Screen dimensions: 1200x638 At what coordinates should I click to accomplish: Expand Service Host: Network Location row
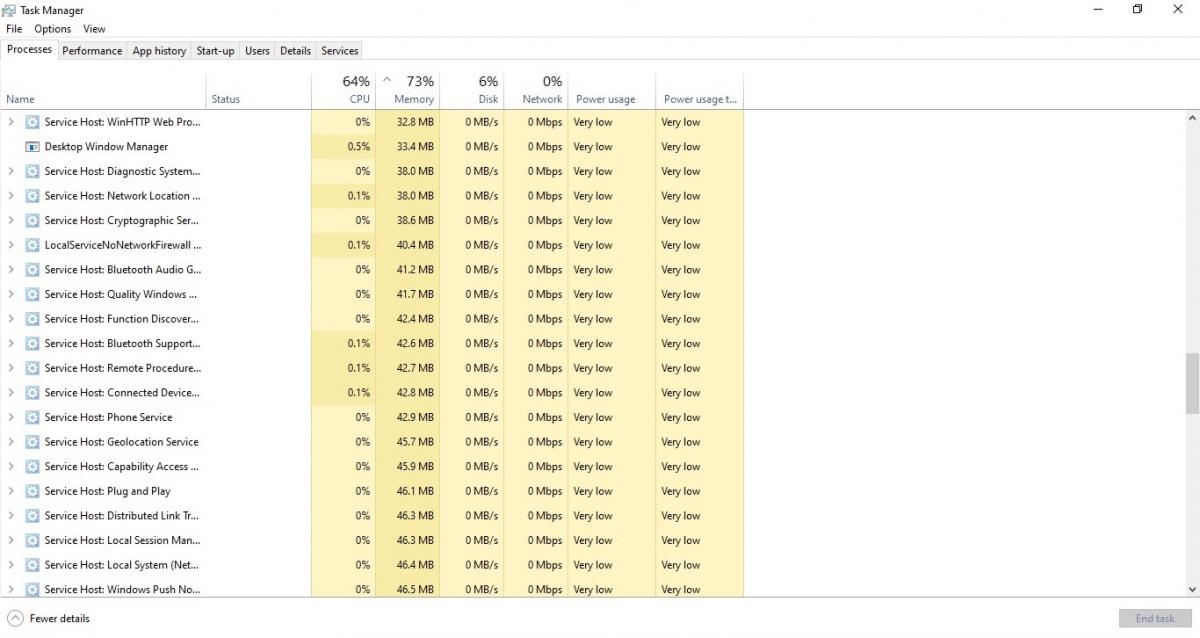point(11,196)
